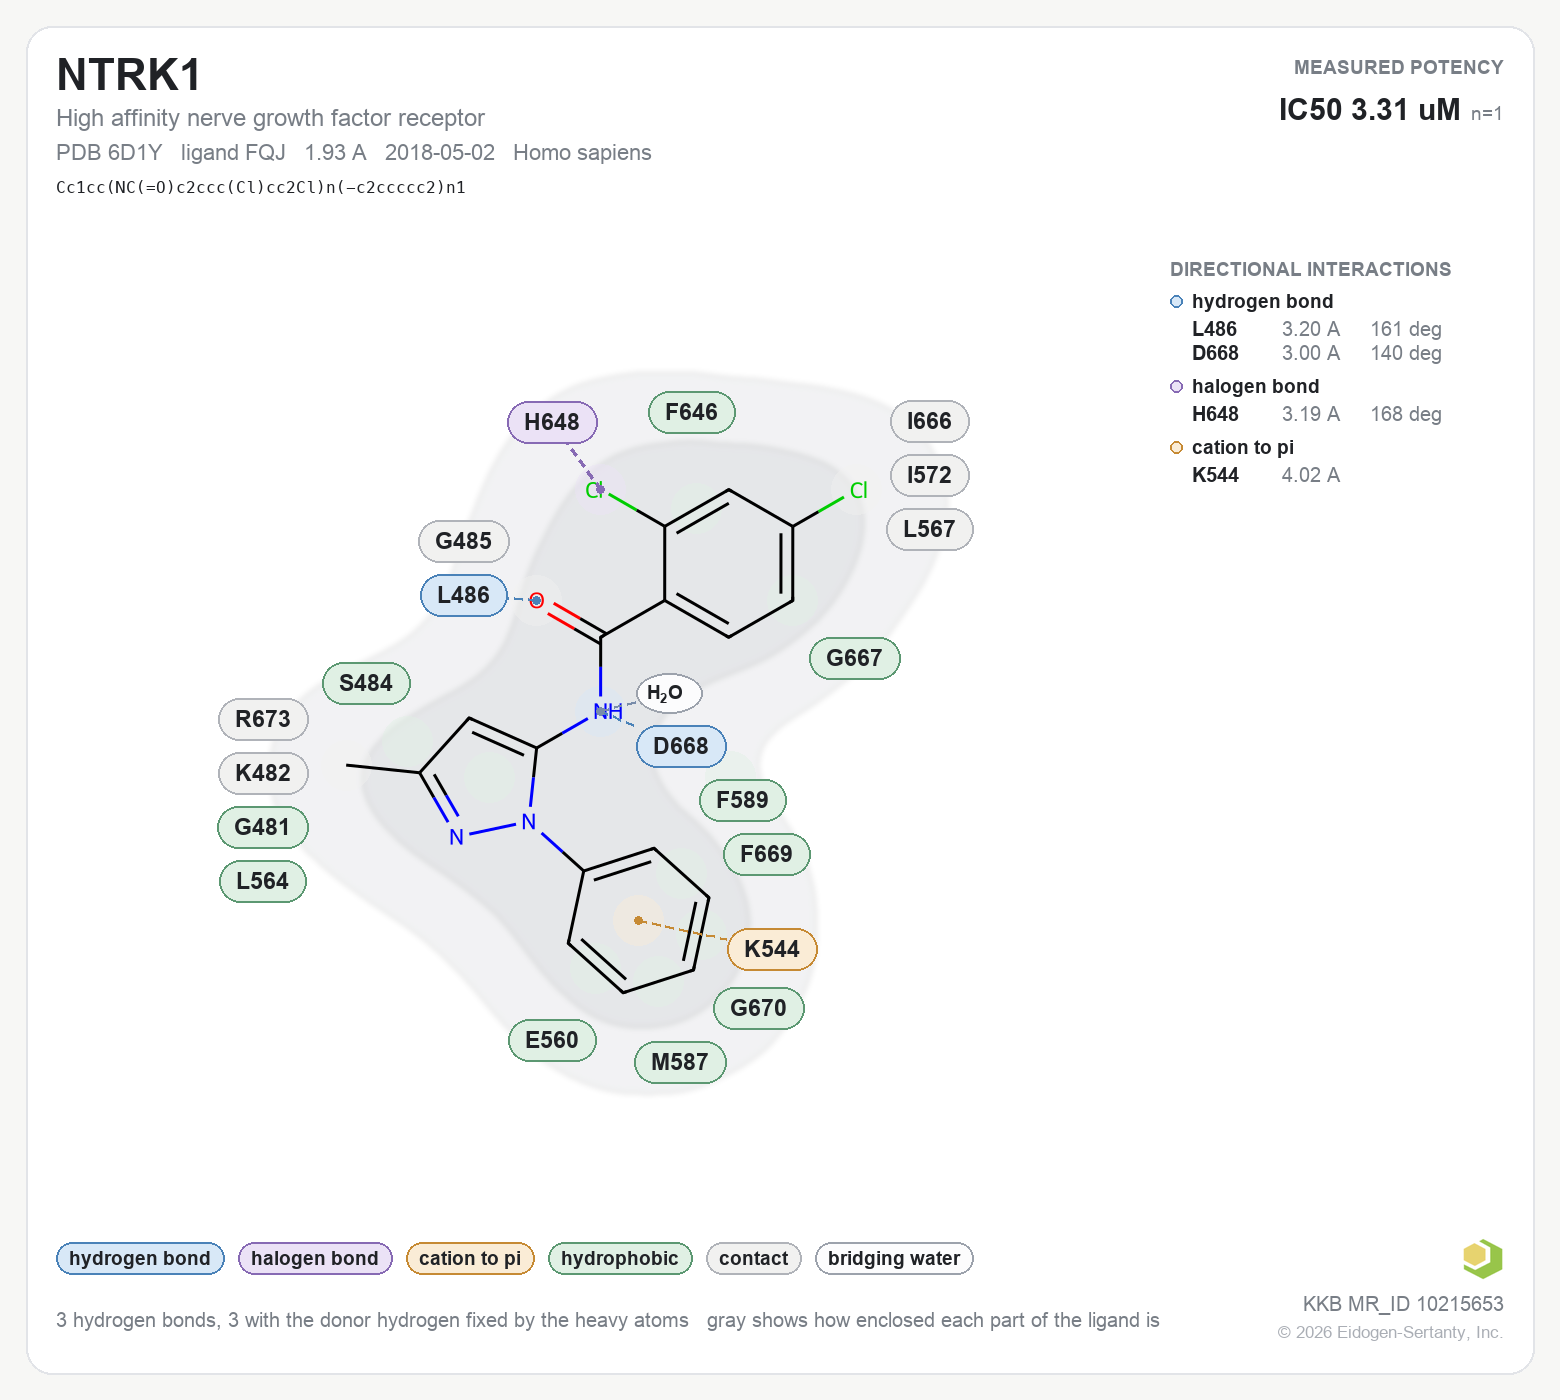The image size is (1560, 1400).
Task: Select the F669 residue label
Action: coord(767,854)
